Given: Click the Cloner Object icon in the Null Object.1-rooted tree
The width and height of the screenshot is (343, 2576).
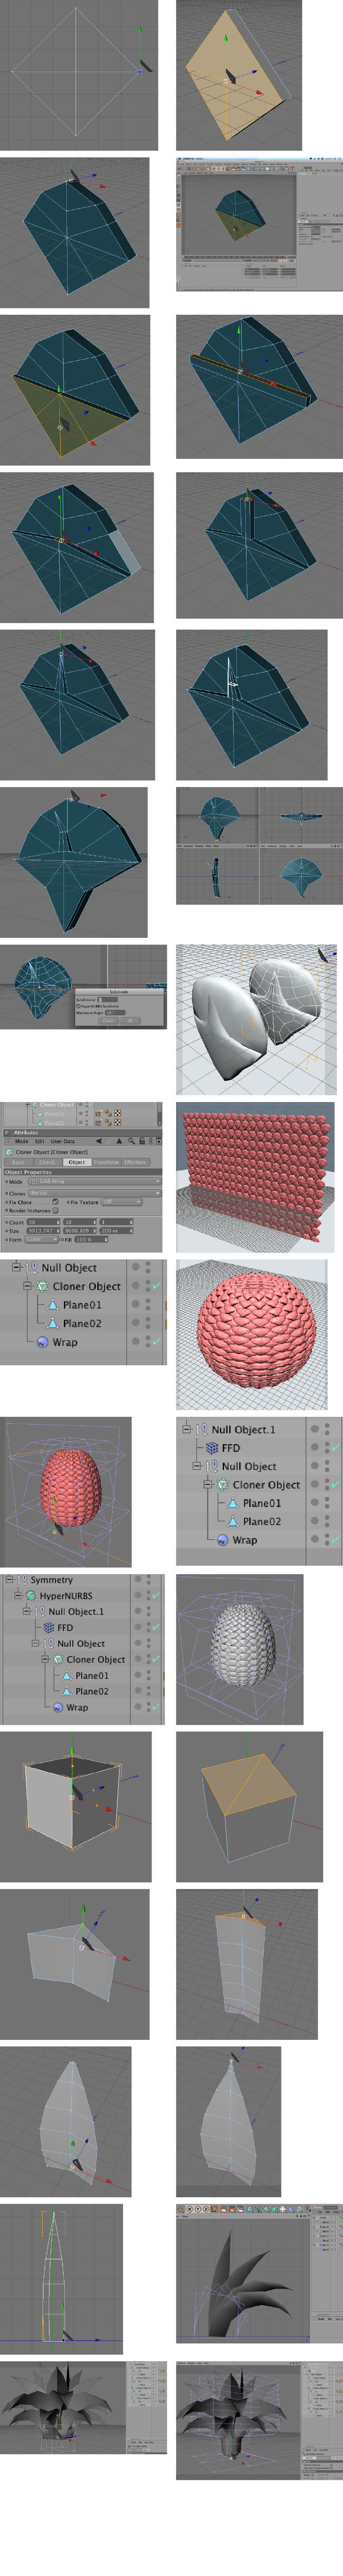Looking at the screenshot, I should tap(223, 1485).
